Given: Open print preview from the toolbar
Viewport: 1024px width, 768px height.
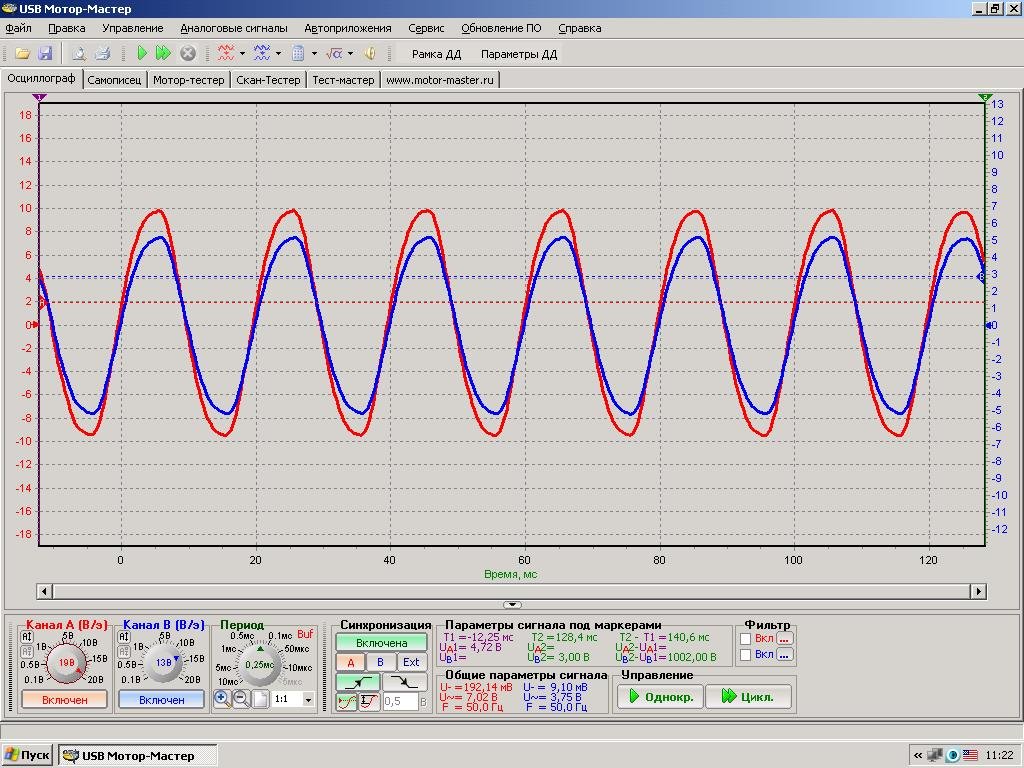Looking at the screenshot, I should point(79,54).
